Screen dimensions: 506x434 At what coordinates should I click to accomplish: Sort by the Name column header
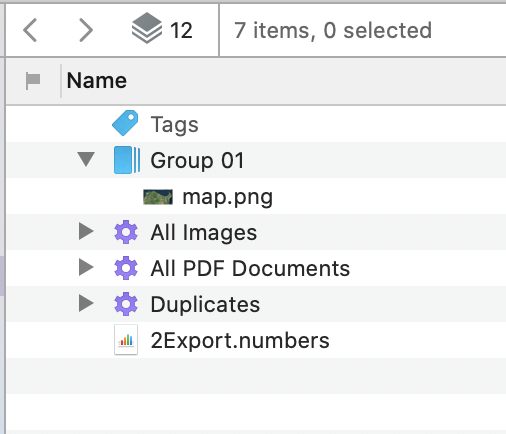click(97, 81)
